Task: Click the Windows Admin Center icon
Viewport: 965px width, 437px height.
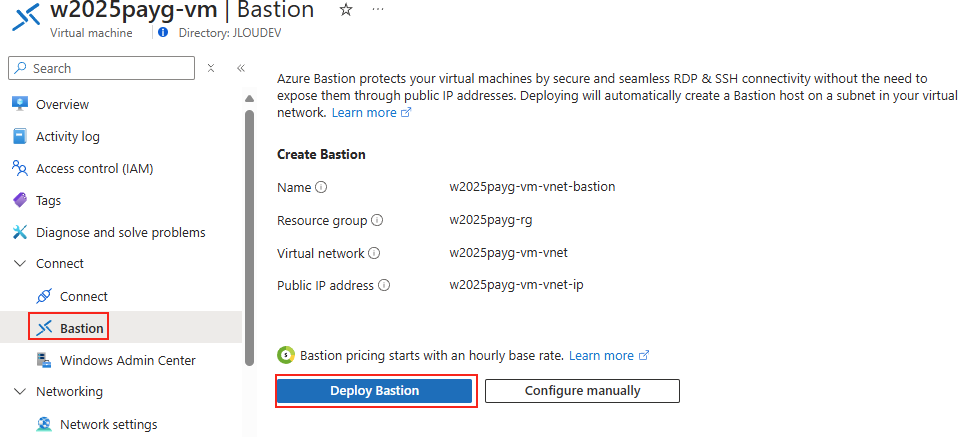Action: click(44, 360)
